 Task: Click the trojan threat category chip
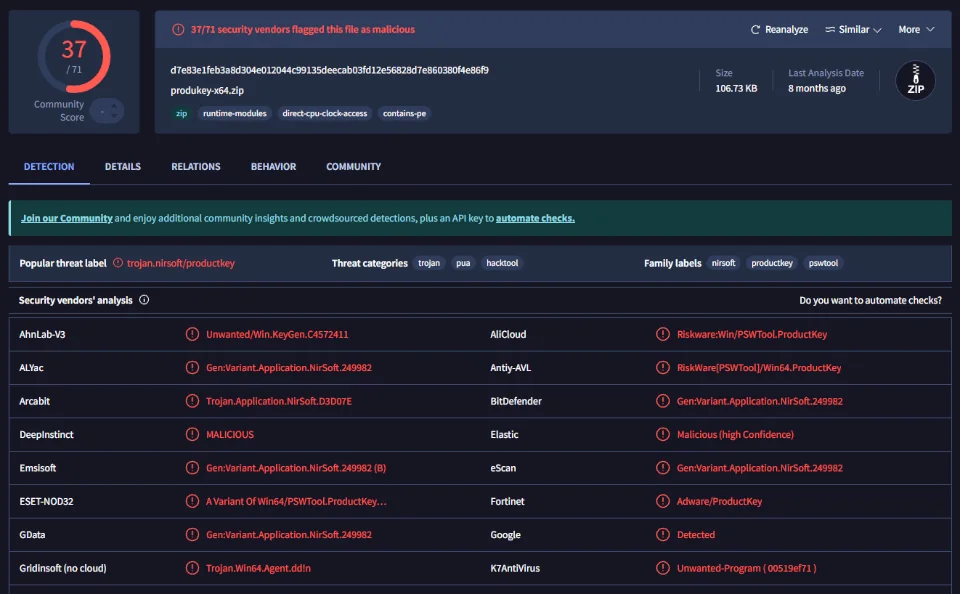pyautogui.click(x=429, y=263)
